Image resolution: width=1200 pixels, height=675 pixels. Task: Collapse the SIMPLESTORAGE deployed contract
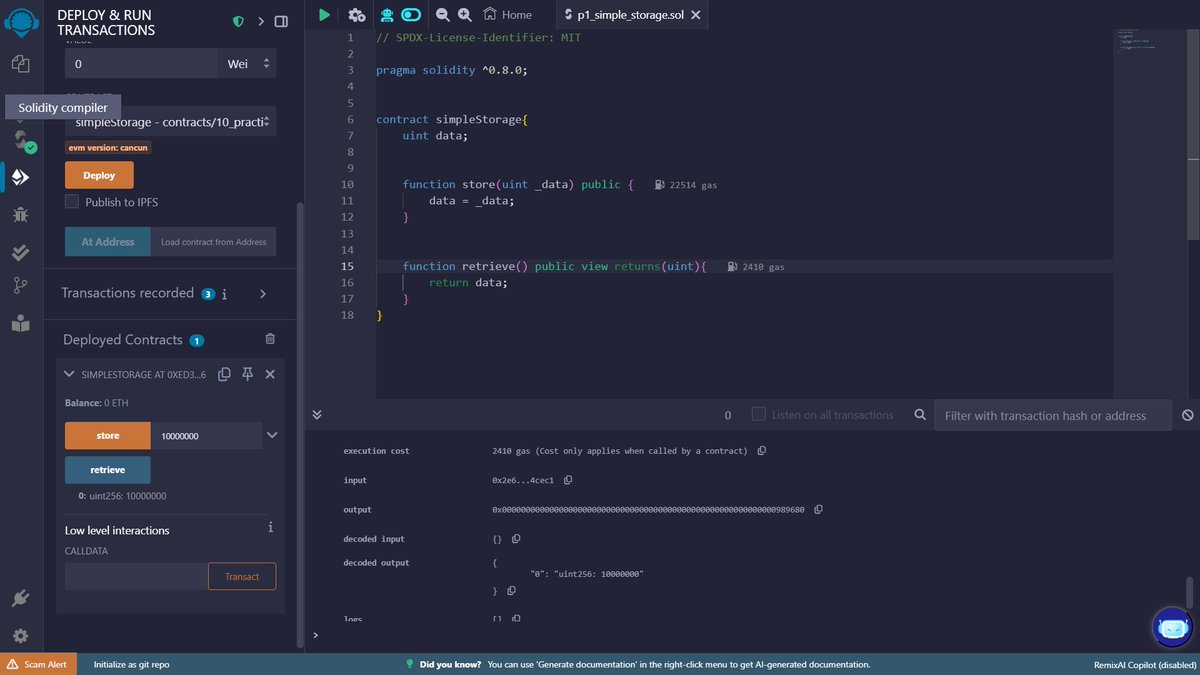coord(69,374)
